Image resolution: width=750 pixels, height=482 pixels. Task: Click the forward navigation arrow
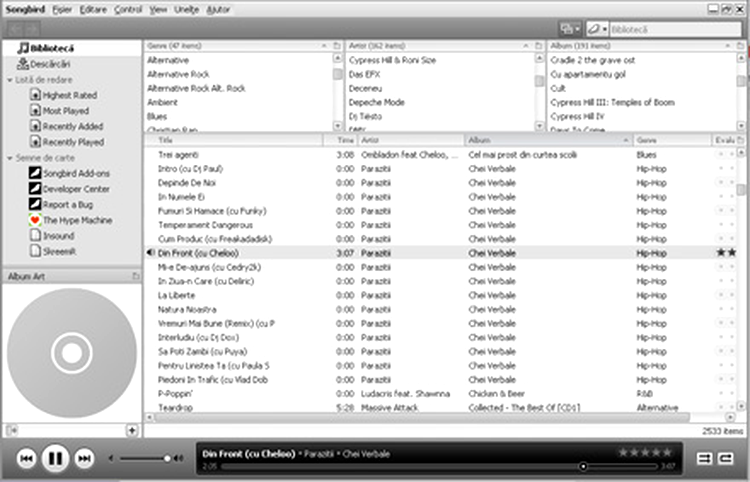32,29
